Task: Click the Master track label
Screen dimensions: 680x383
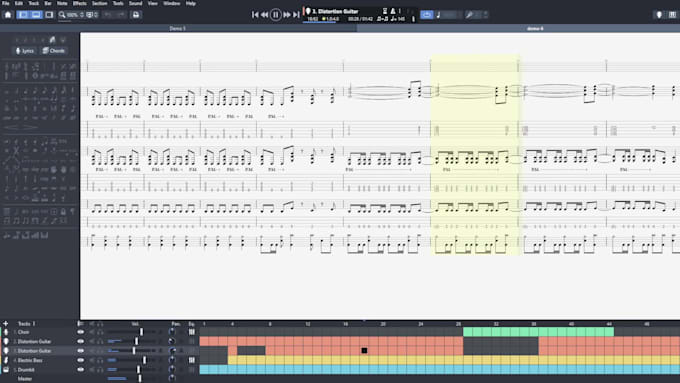Action: click(25, 379)
